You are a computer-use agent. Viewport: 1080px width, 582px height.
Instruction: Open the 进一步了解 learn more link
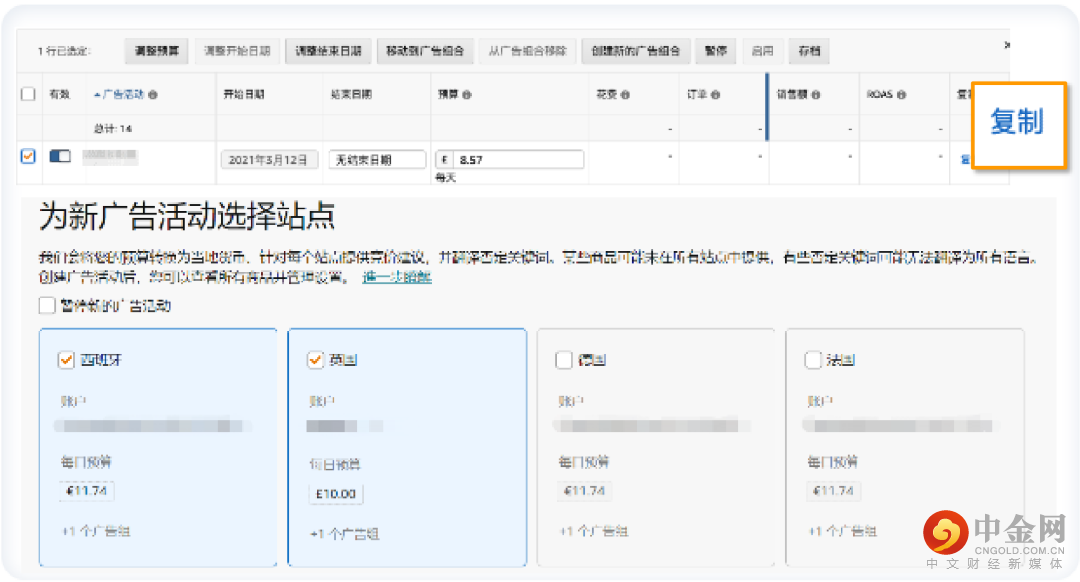(x=397, y=277)
